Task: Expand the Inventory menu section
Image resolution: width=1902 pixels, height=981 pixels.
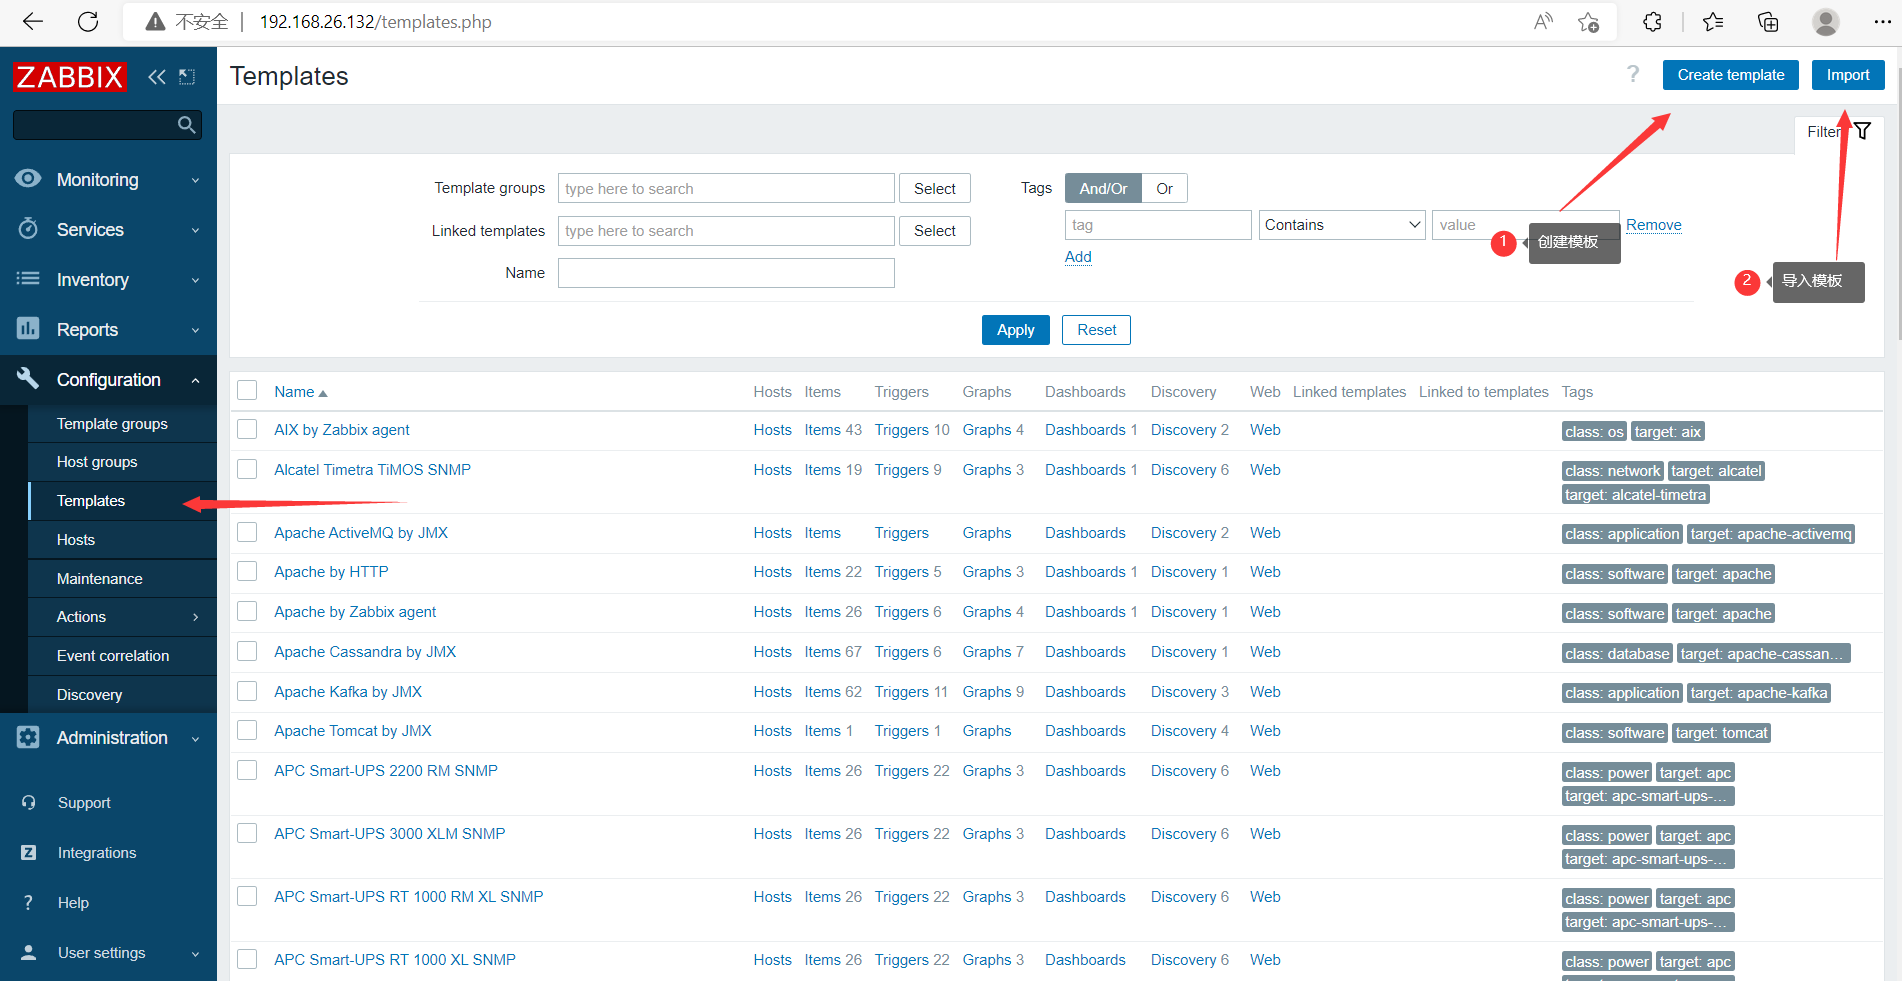Action: coord(108,280)
